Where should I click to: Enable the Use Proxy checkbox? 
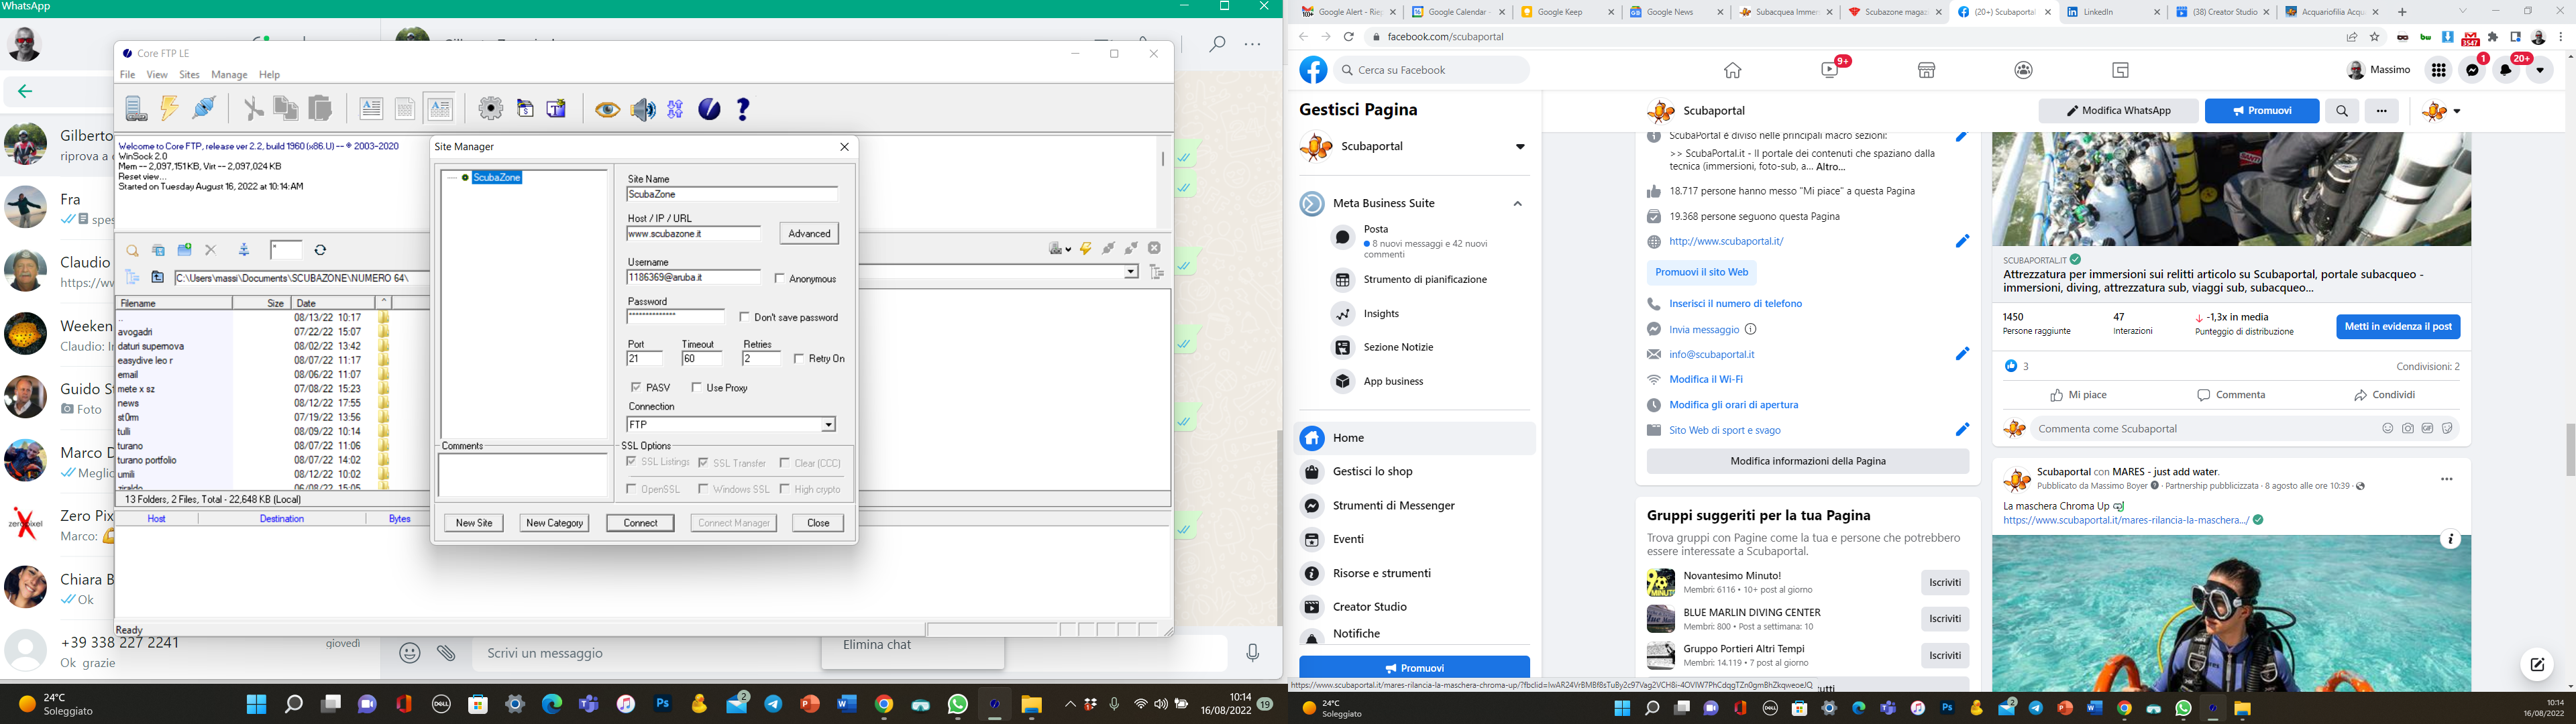696,387
